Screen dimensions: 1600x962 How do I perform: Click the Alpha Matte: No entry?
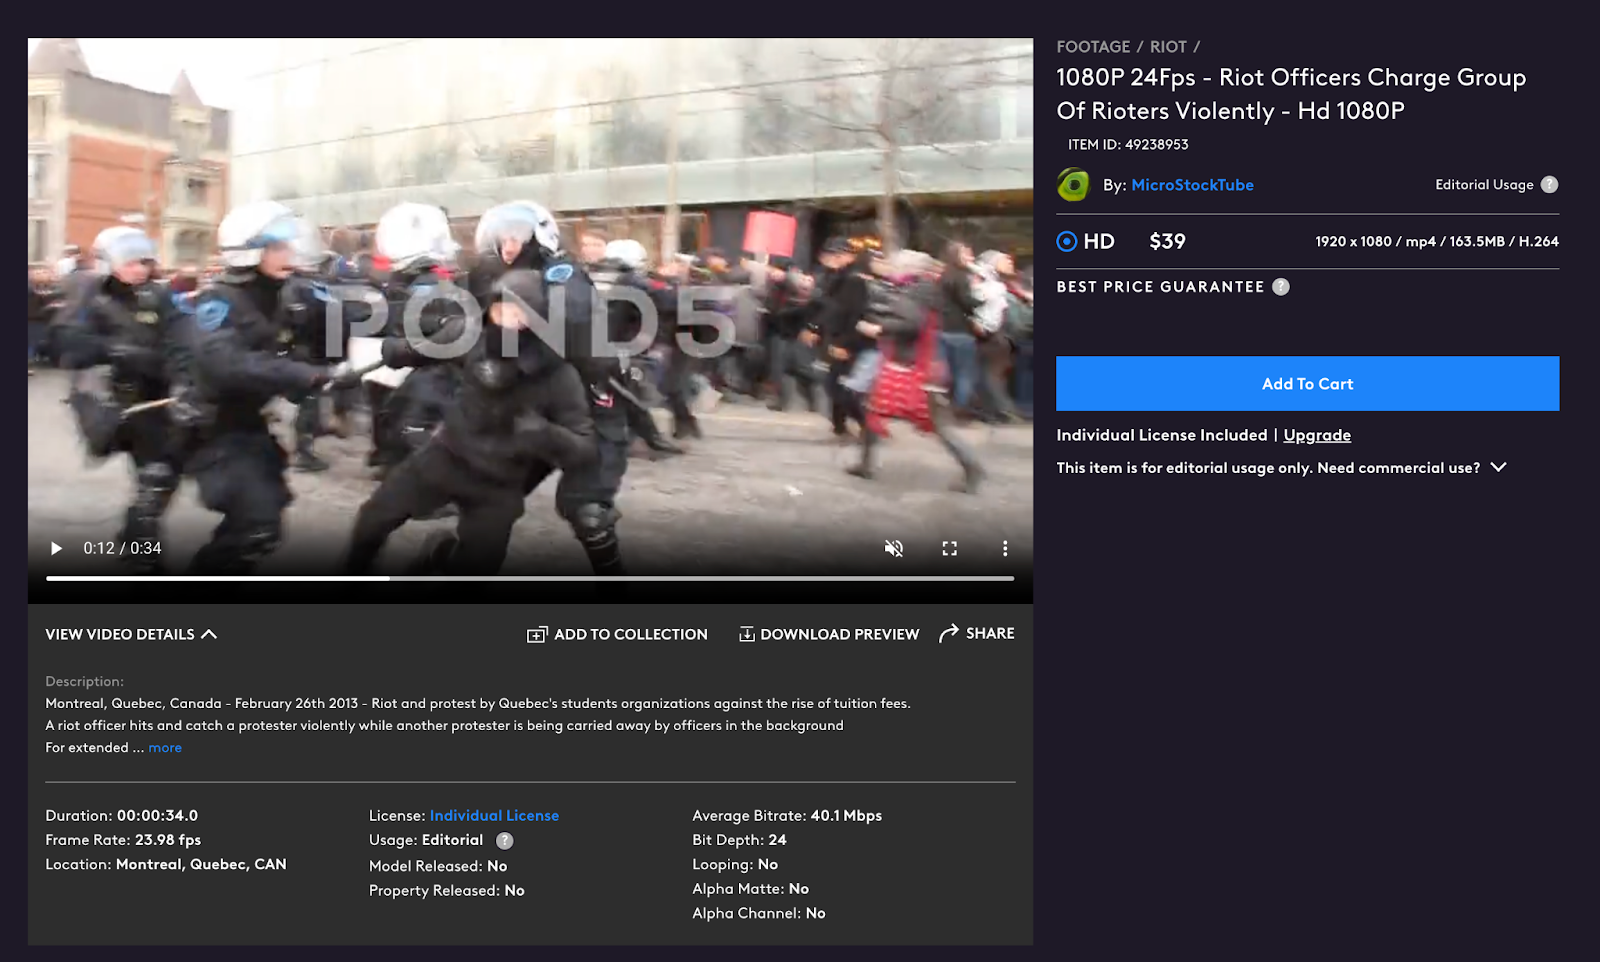pyautogui.click(x=750, y=888)
